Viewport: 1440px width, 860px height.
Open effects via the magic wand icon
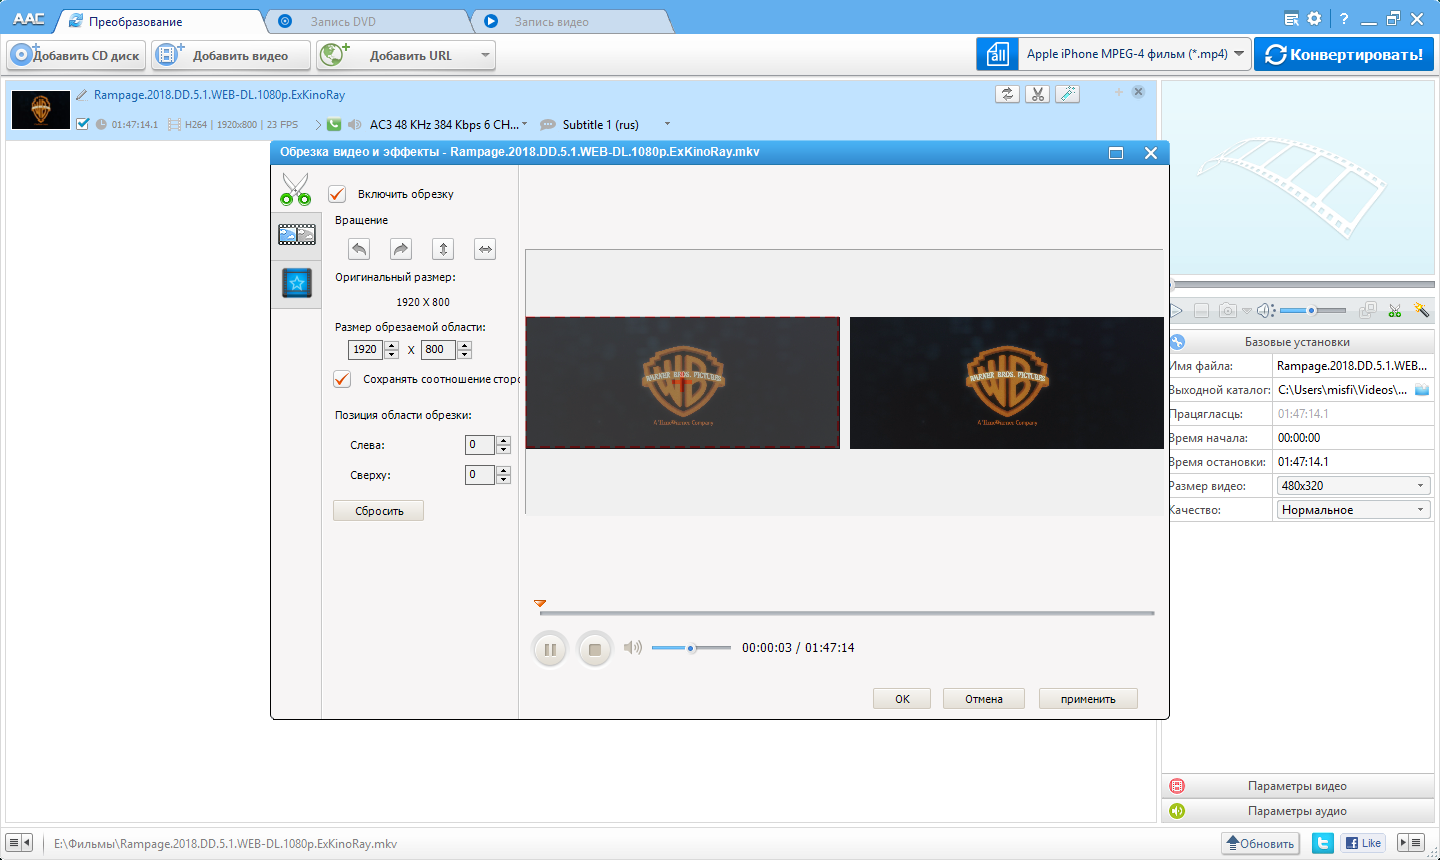tap(1422, 310)
